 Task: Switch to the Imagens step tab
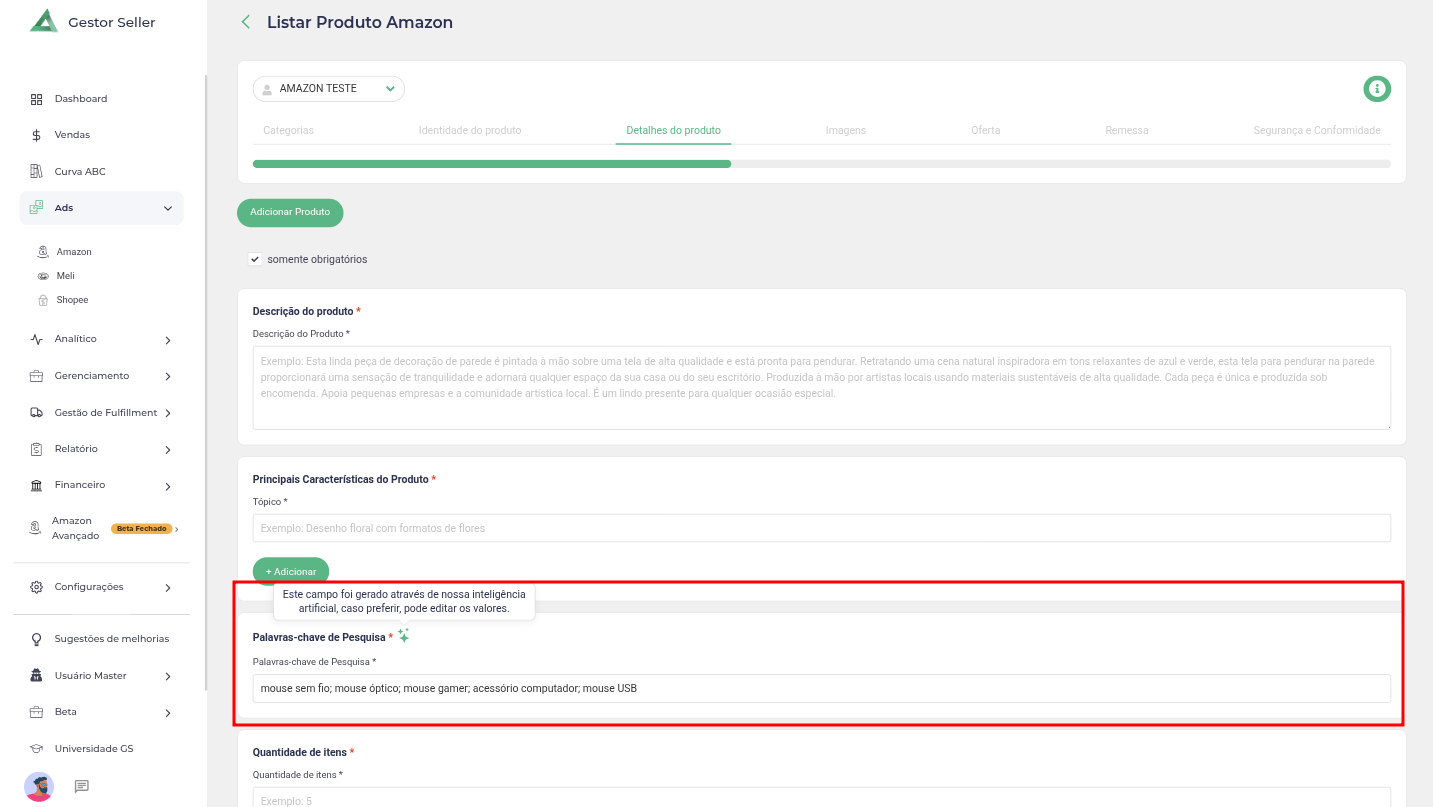click(845, 130)
